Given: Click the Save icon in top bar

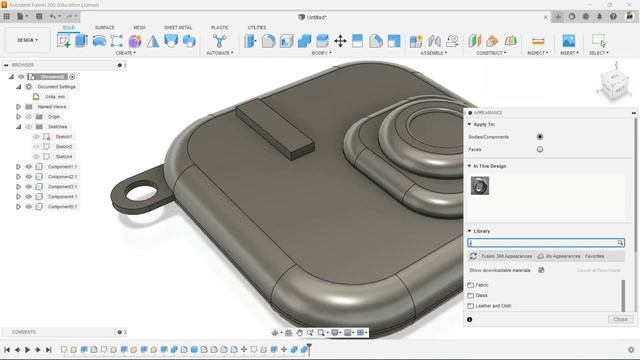Looking at the screenshot, I should point(39,17).
